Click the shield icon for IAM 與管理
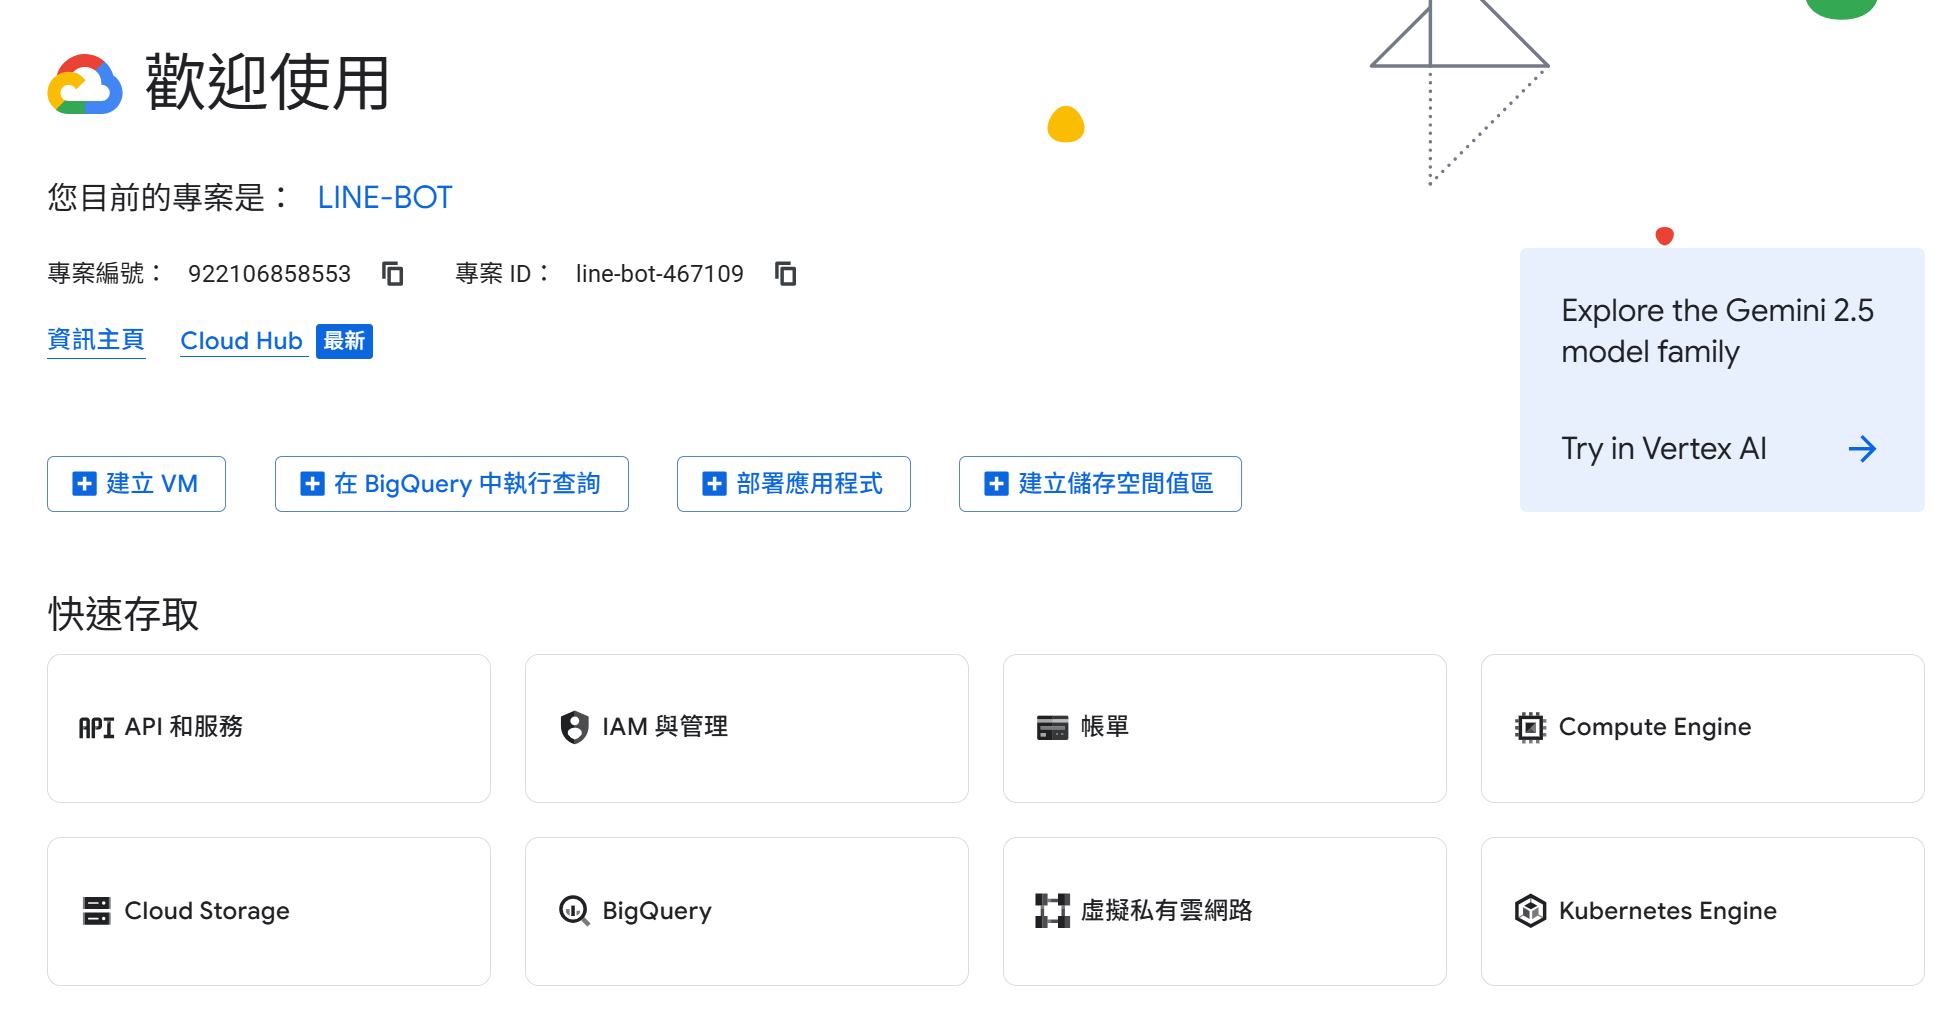 (574, 727)
